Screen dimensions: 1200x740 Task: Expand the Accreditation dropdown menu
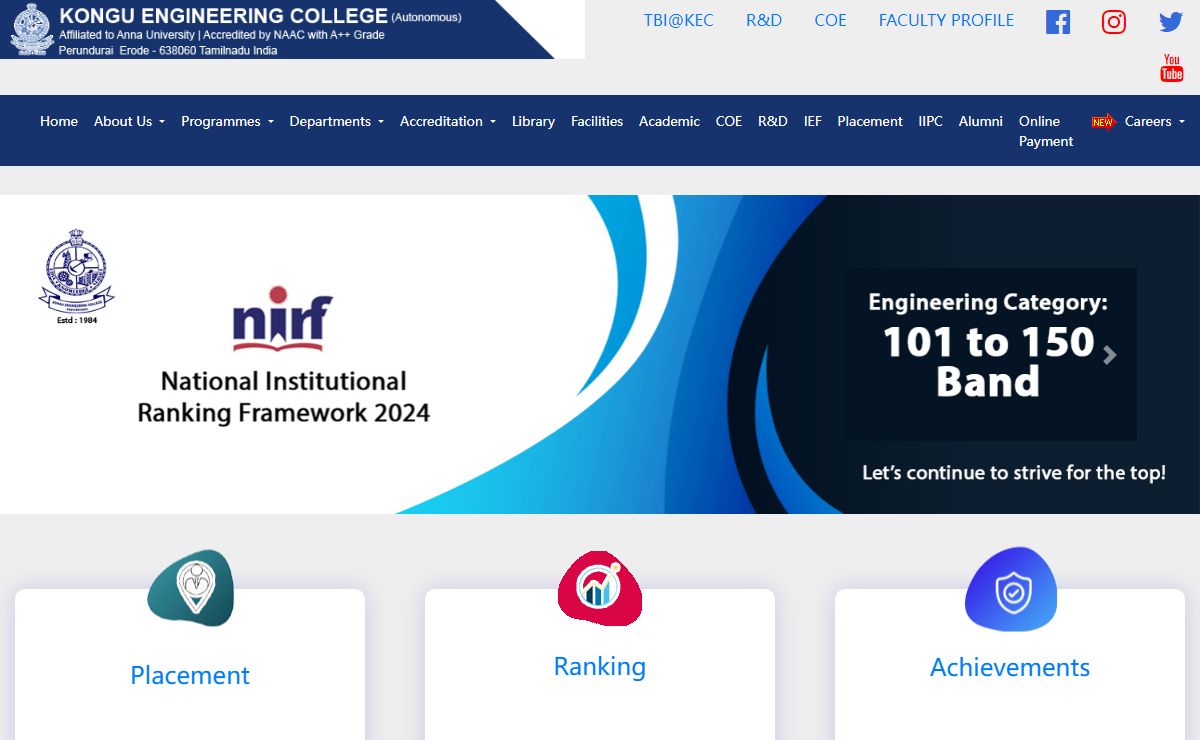pyautogui.click(x=448, y=121)
